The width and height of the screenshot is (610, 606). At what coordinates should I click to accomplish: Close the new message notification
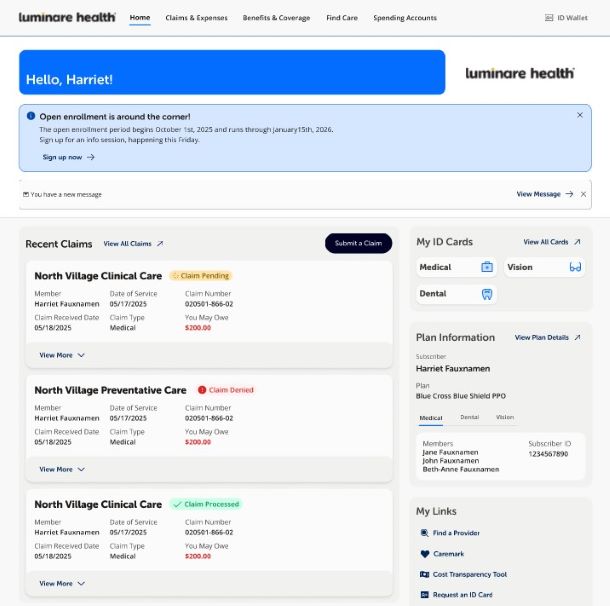584,194
